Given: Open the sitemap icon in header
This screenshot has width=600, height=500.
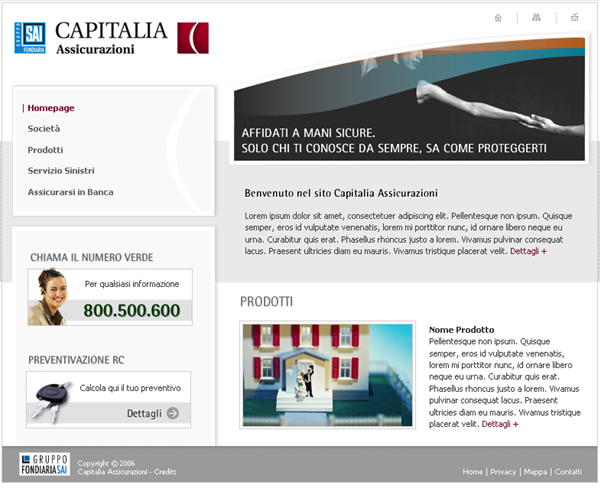Looking at the screenshot, I should [x=536, y=18].
